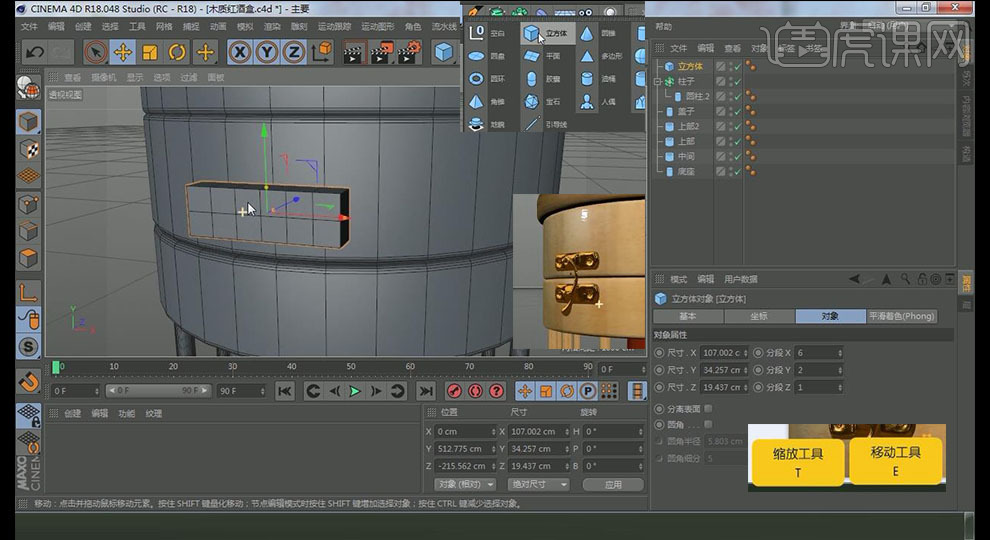This screenshot has height=540, width=990.
Task: Click the record keyframe red button
Action: tap(454, 392)
